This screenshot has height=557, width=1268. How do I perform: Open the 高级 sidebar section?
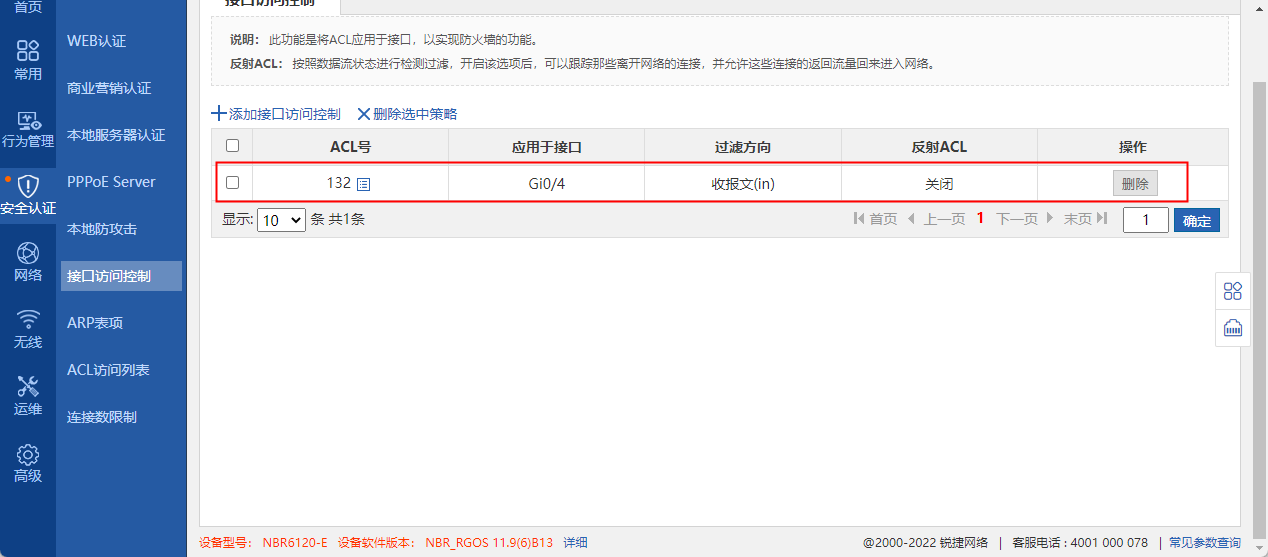(x=28, y=463)
